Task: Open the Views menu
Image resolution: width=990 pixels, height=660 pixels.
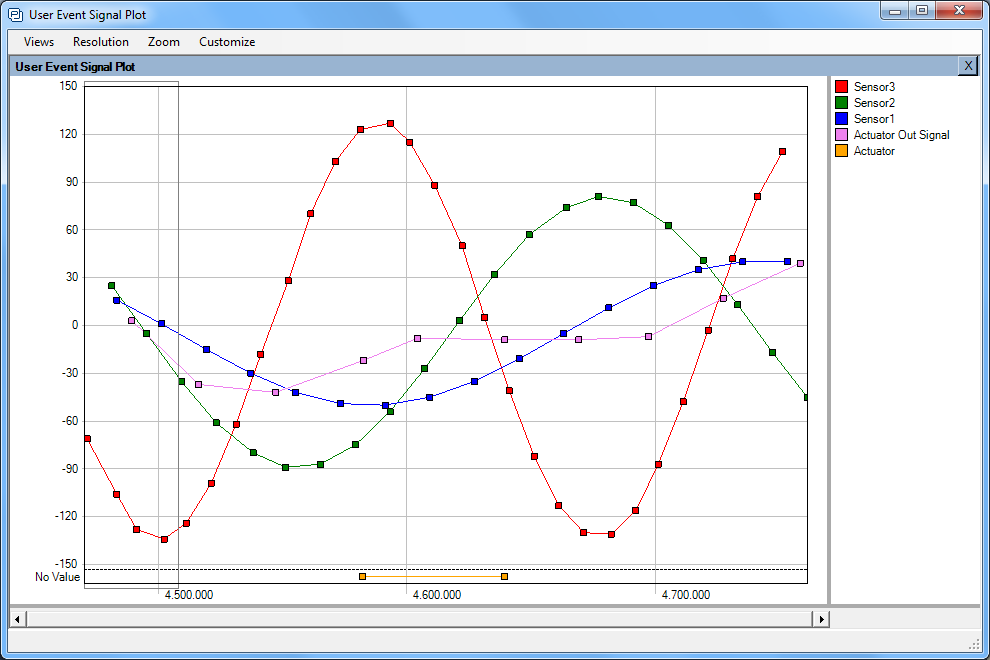Action: pos(39,42)
